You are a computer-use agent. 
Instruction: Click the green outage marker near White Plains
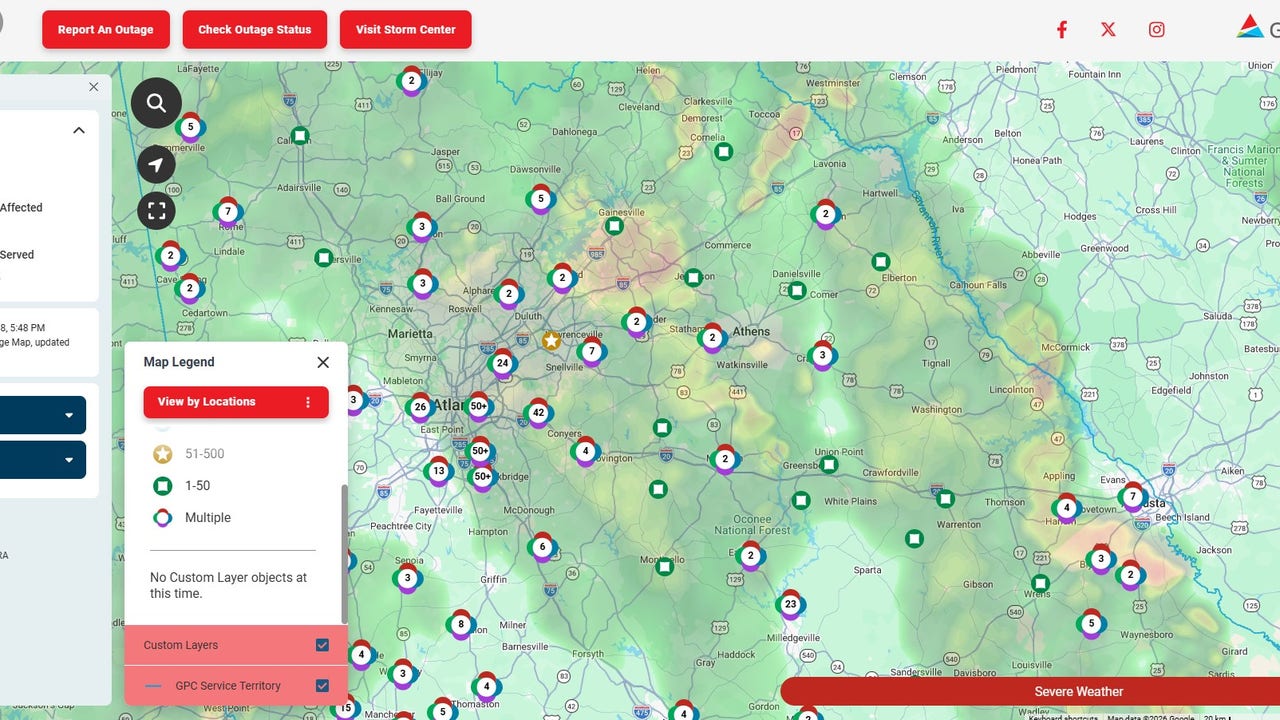(x=801, y=500)
